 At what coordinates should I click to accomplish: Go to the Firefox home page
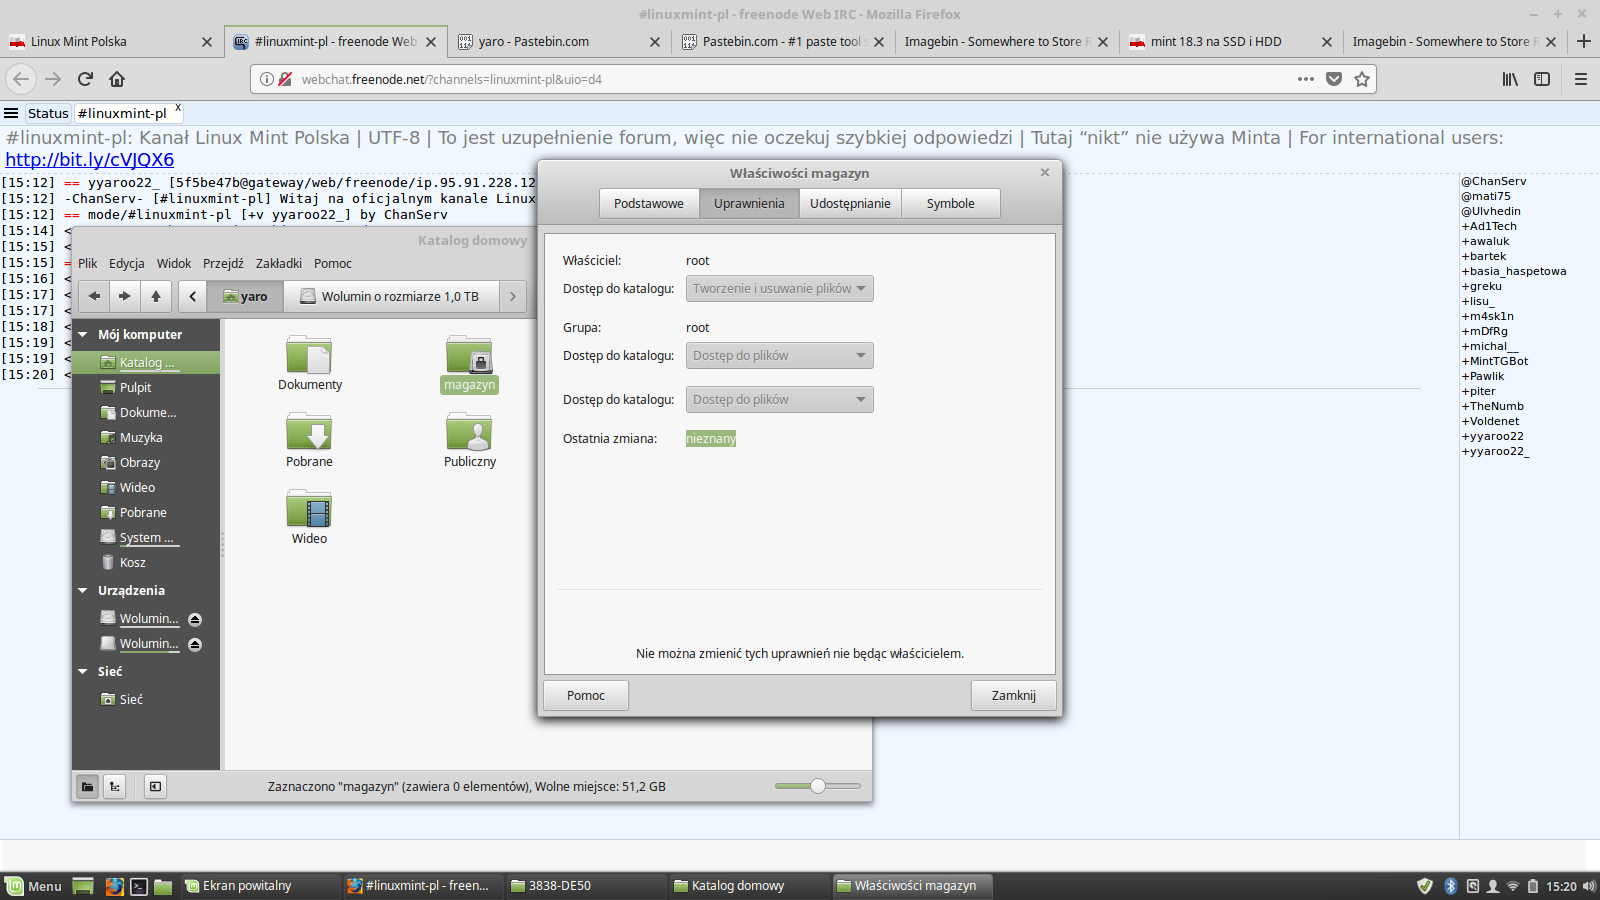[117, 79]
